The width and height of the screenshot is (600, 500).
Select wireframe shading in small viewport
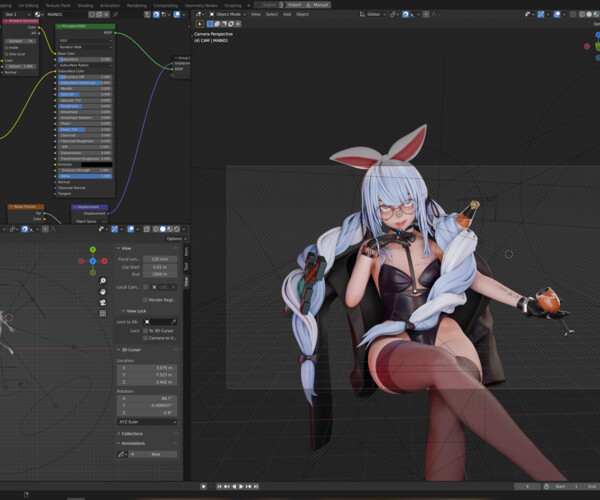156,229
